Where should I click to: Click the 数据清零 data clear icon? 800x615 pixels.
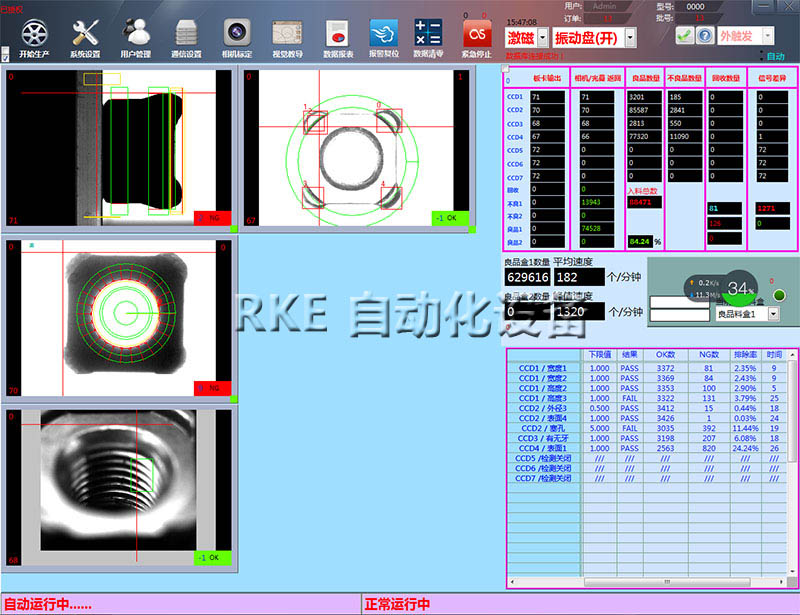pyautogui.click(x=429, y=32)
